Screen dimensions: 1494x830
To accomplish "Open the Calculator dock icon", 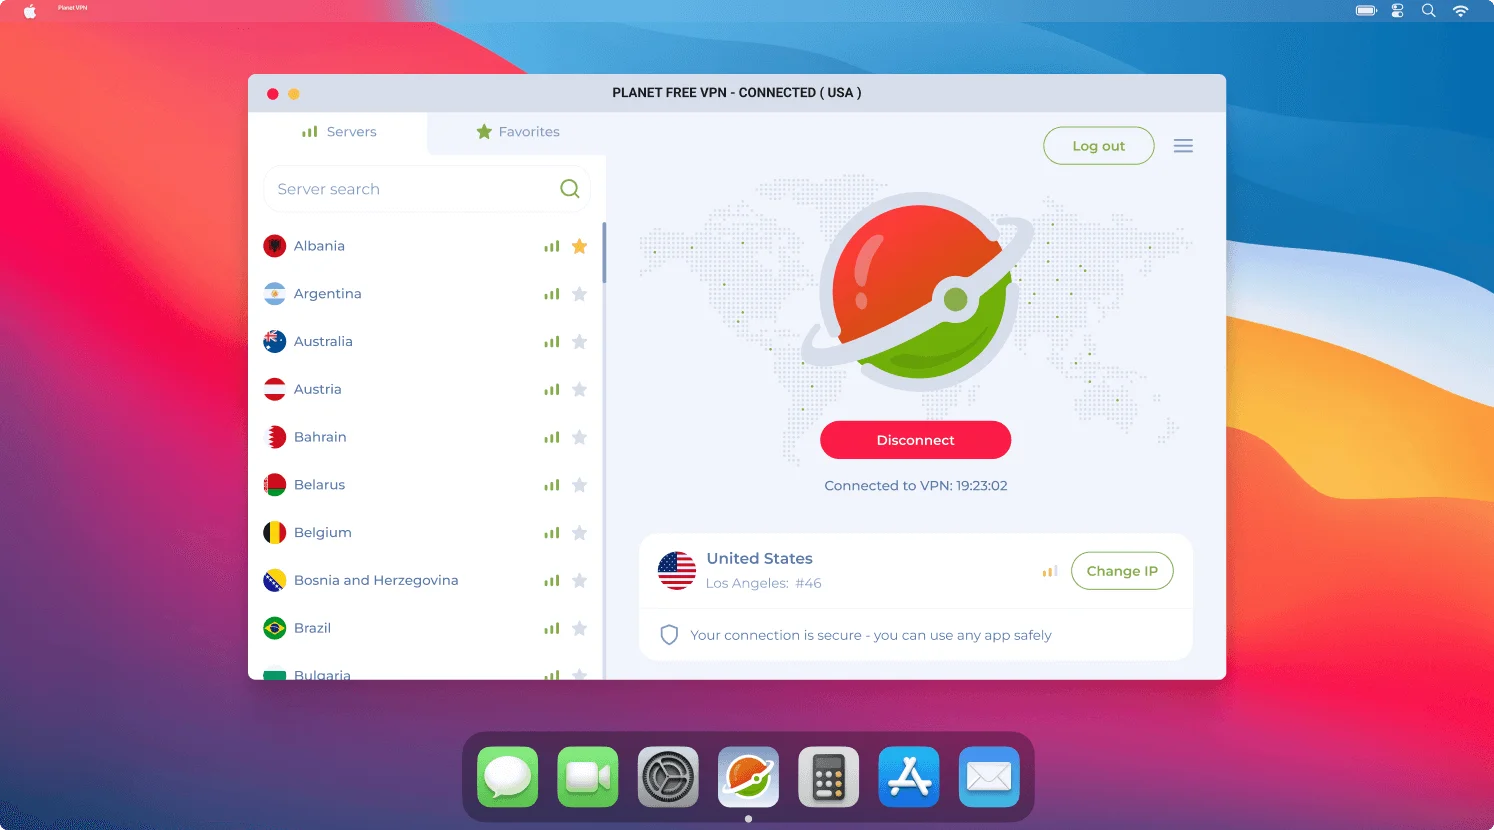I will [828, 777].
